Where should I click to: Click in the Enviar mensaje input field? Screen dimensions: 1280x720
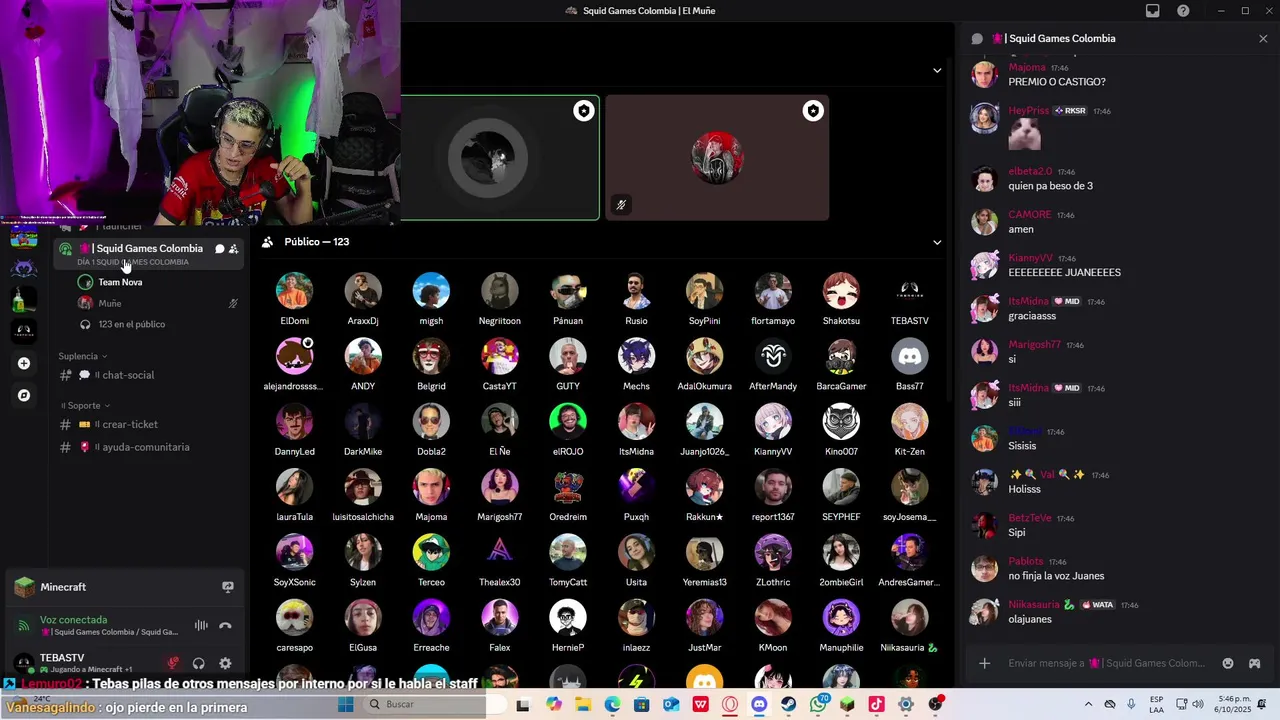pyautogui.click(x=1105, y=663)
